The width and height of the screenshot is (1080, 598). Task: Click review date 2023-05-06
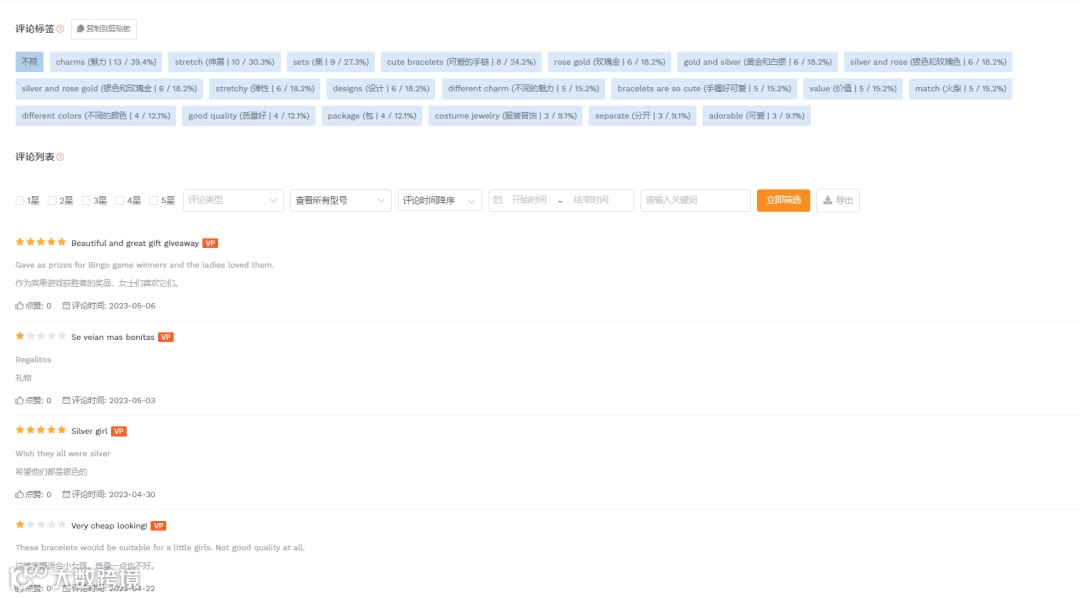point(132,306)
